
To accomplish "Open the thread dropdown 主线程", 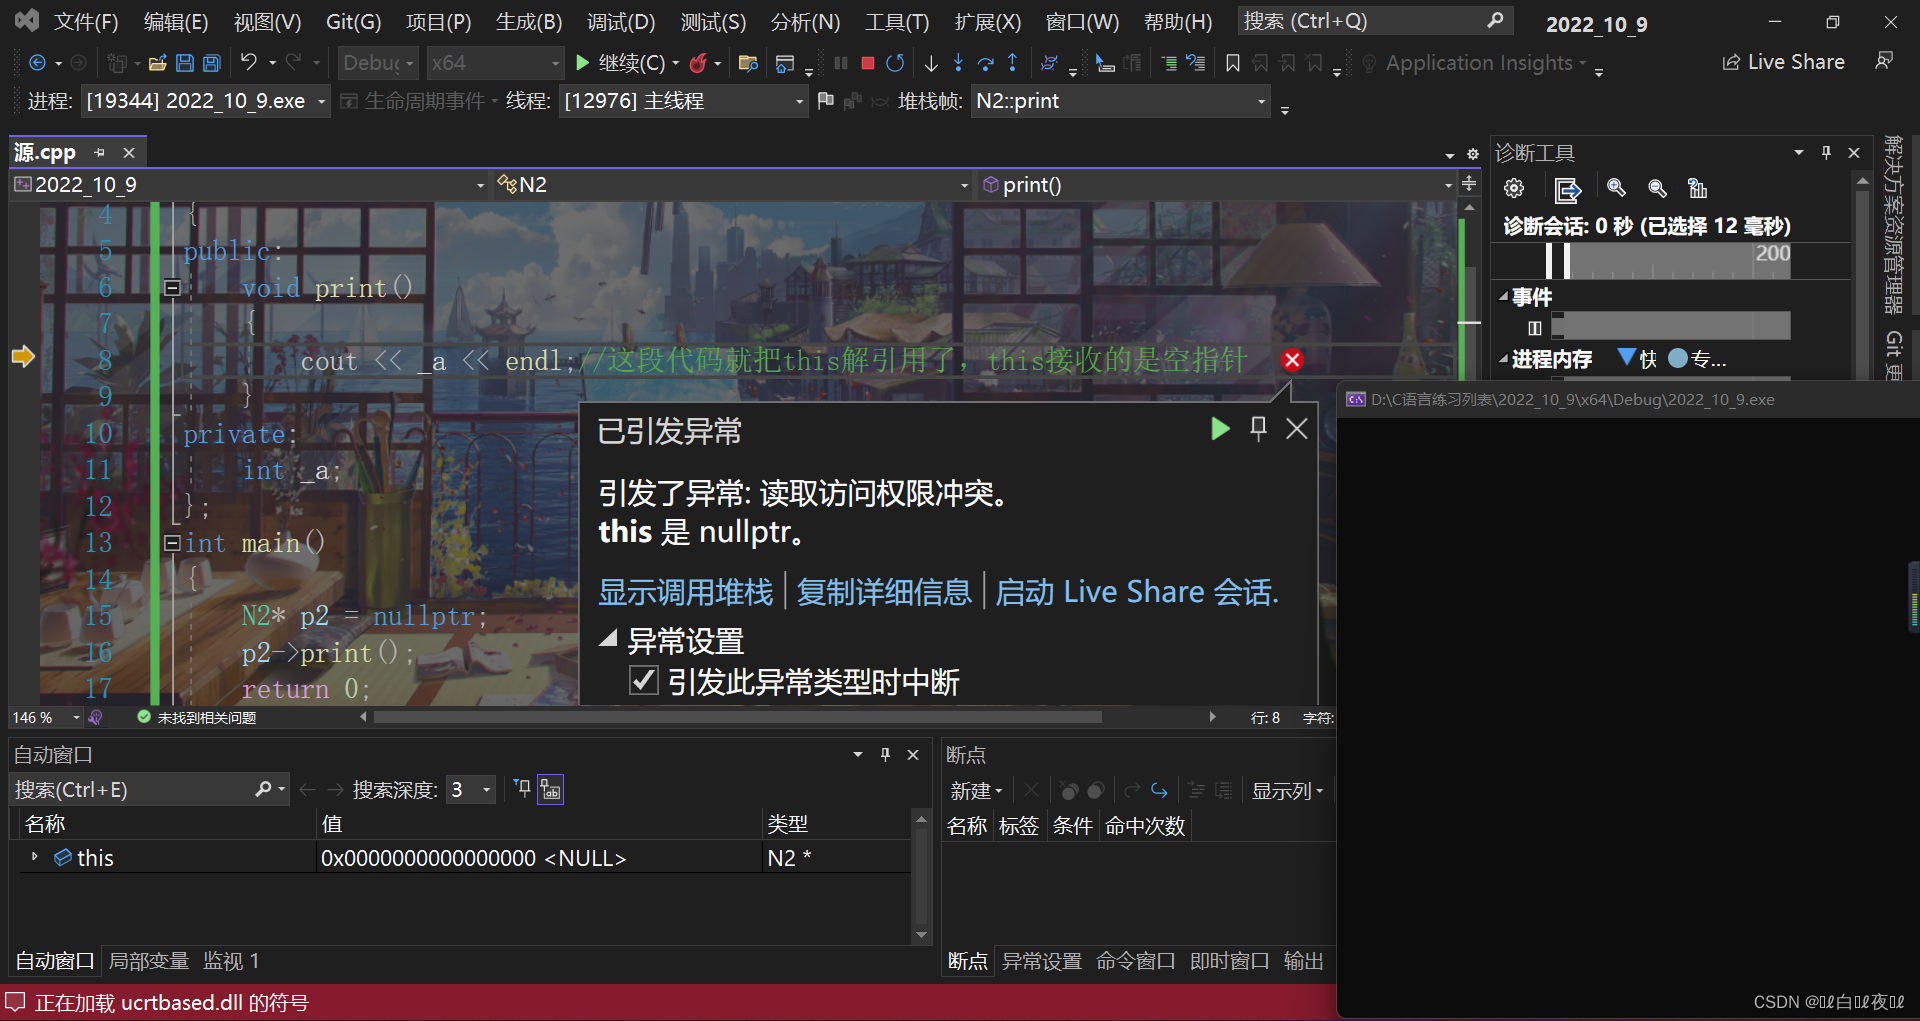I will [684, 101].
